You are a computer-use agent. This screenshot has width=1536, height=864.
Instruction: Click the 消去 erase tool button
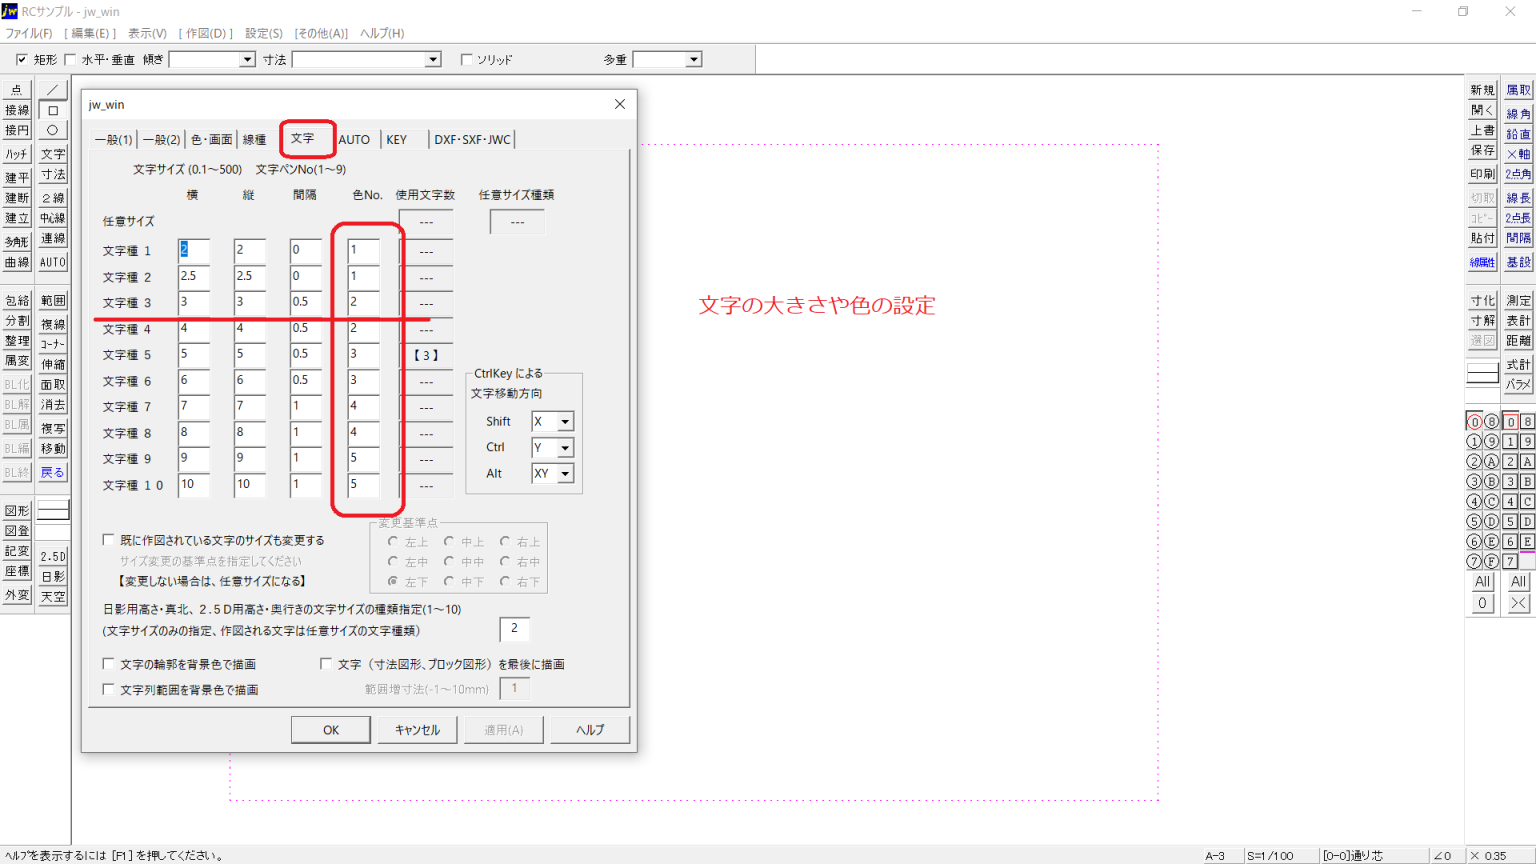point(53,405)
